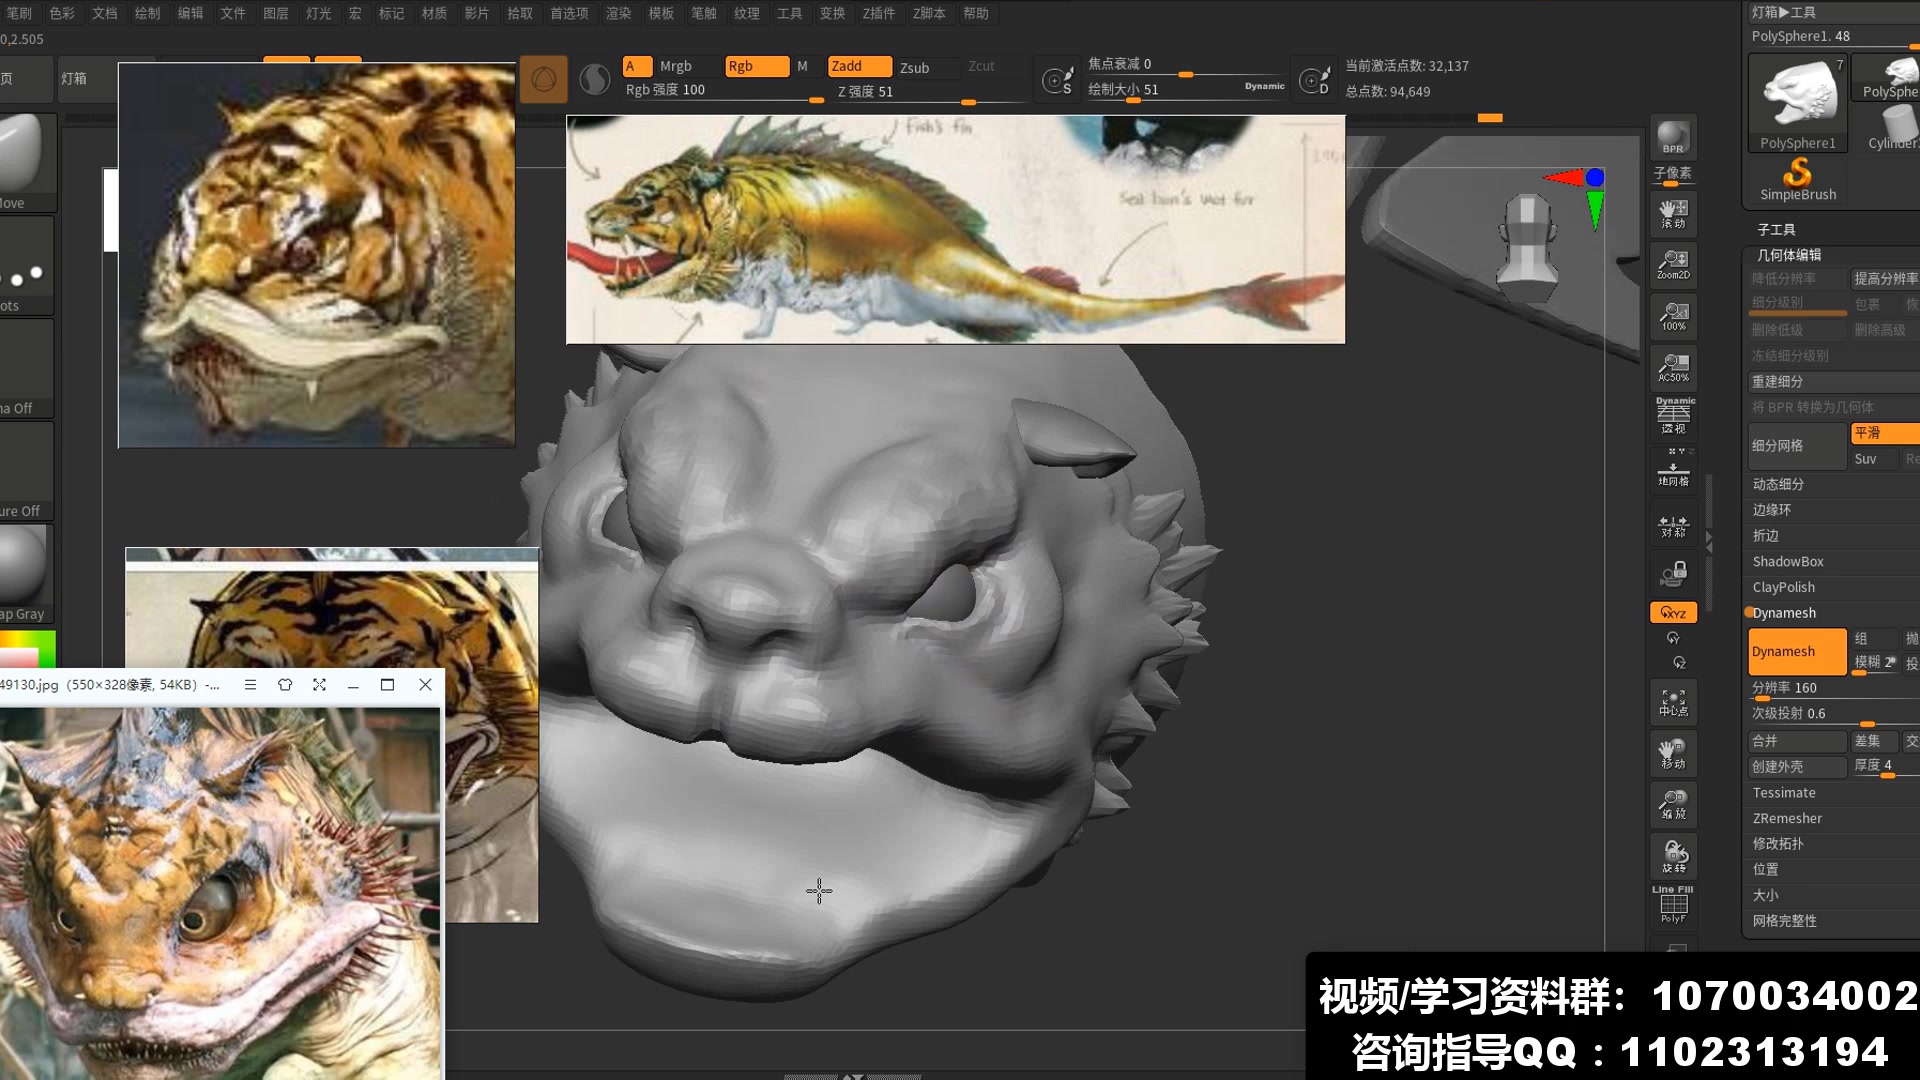Open the 首选项 menu
The width and height of the screenshot is (1920, 1080).
(x=569, y=13)
